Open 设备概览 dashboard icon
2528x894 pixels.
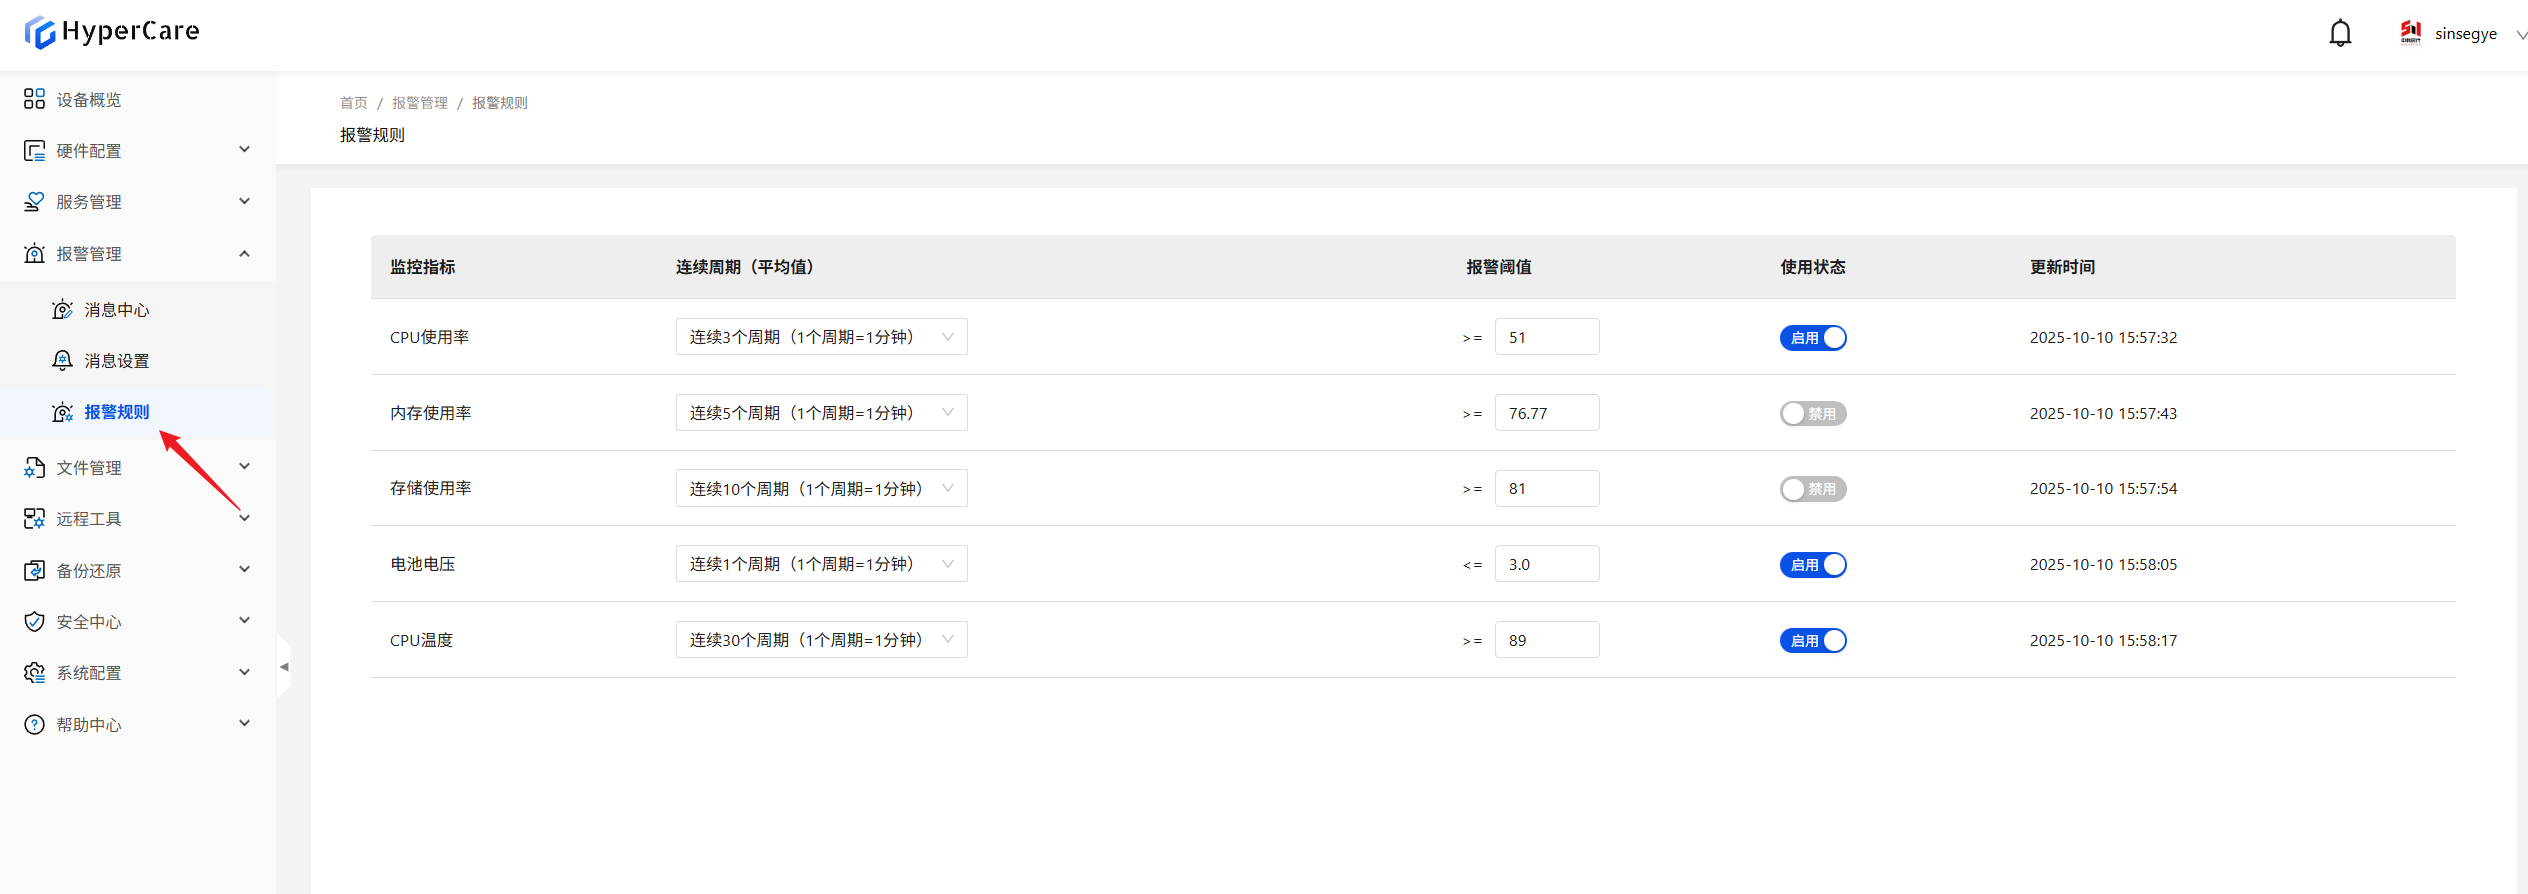34,99
